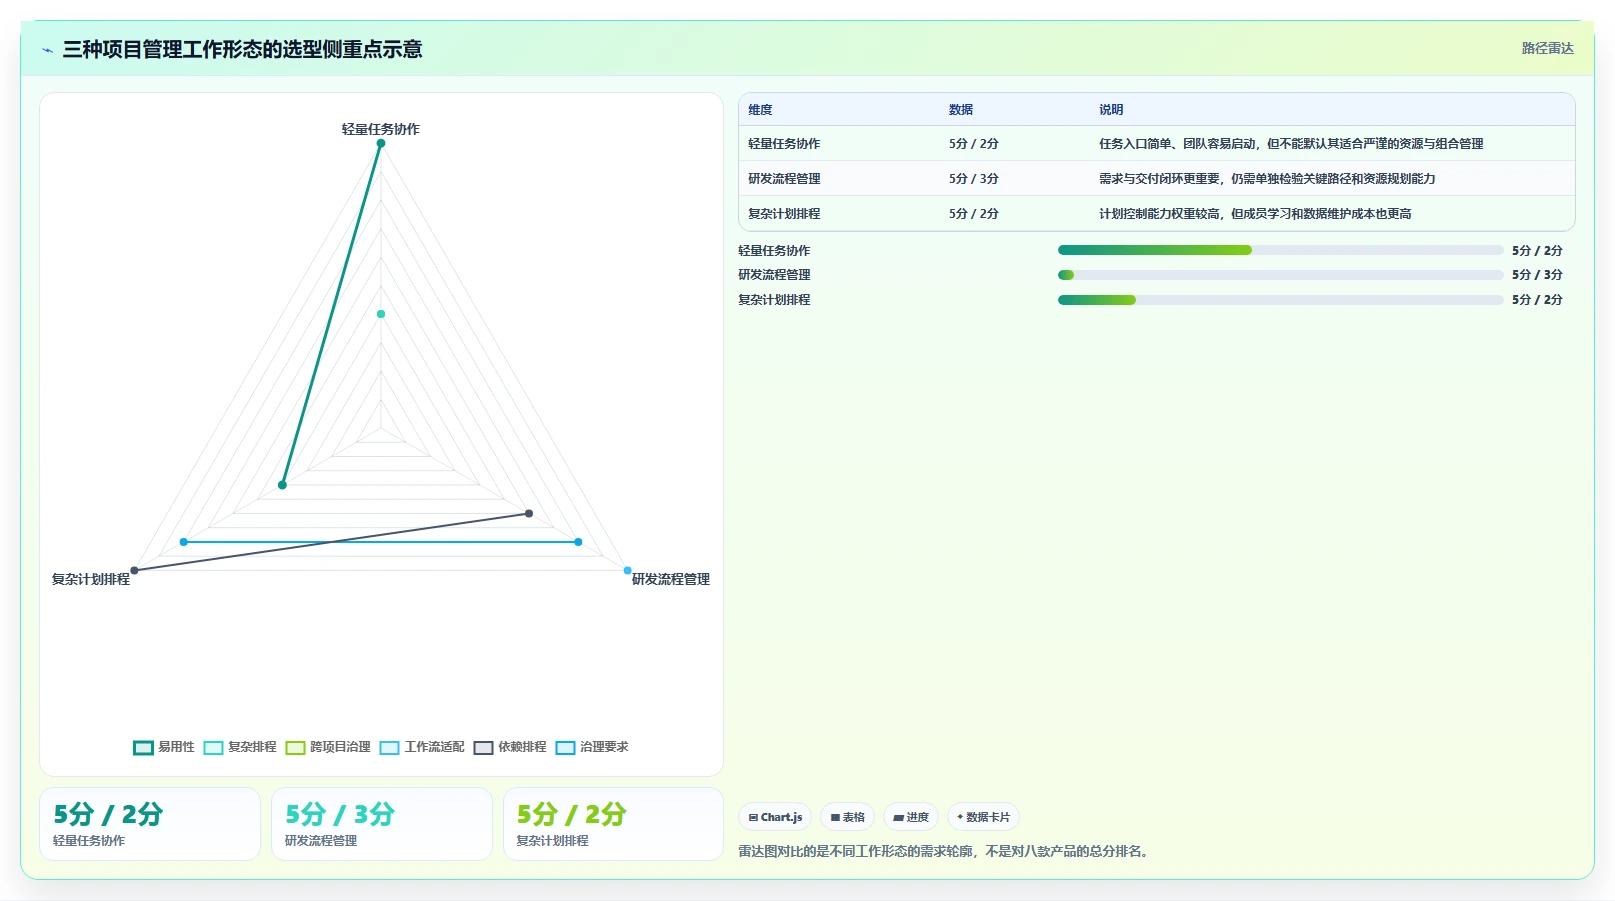Click the dark data point at the 复杂计划排程 vertex
The width and height of the screenshot is (1615, 901).
(x=135, y=571)
